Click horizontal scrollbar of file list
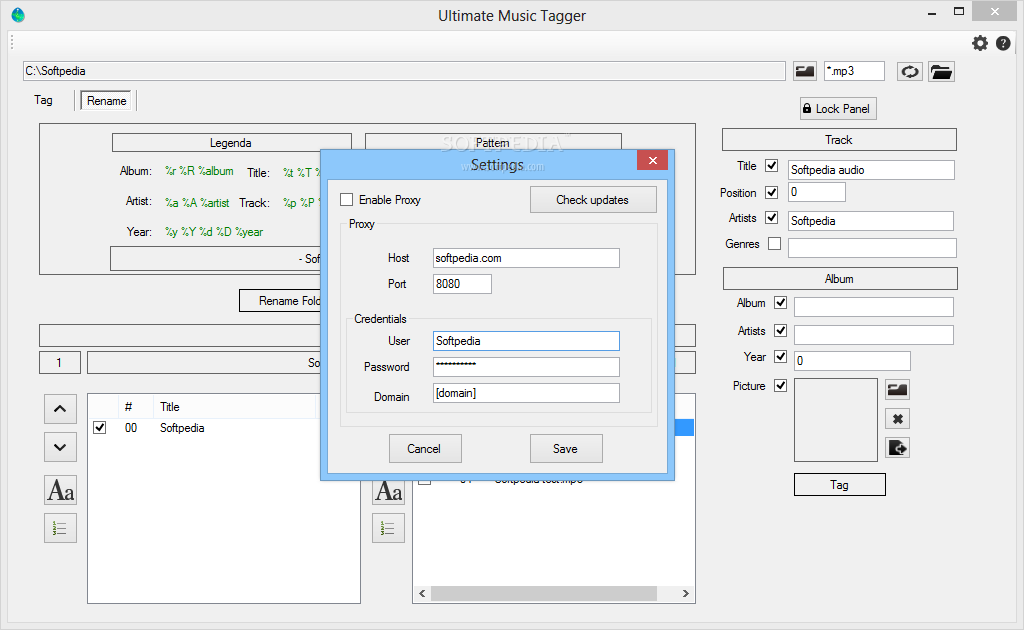Image resolution: width=1024 pixels, height=630 pixels. click(543, 593)
